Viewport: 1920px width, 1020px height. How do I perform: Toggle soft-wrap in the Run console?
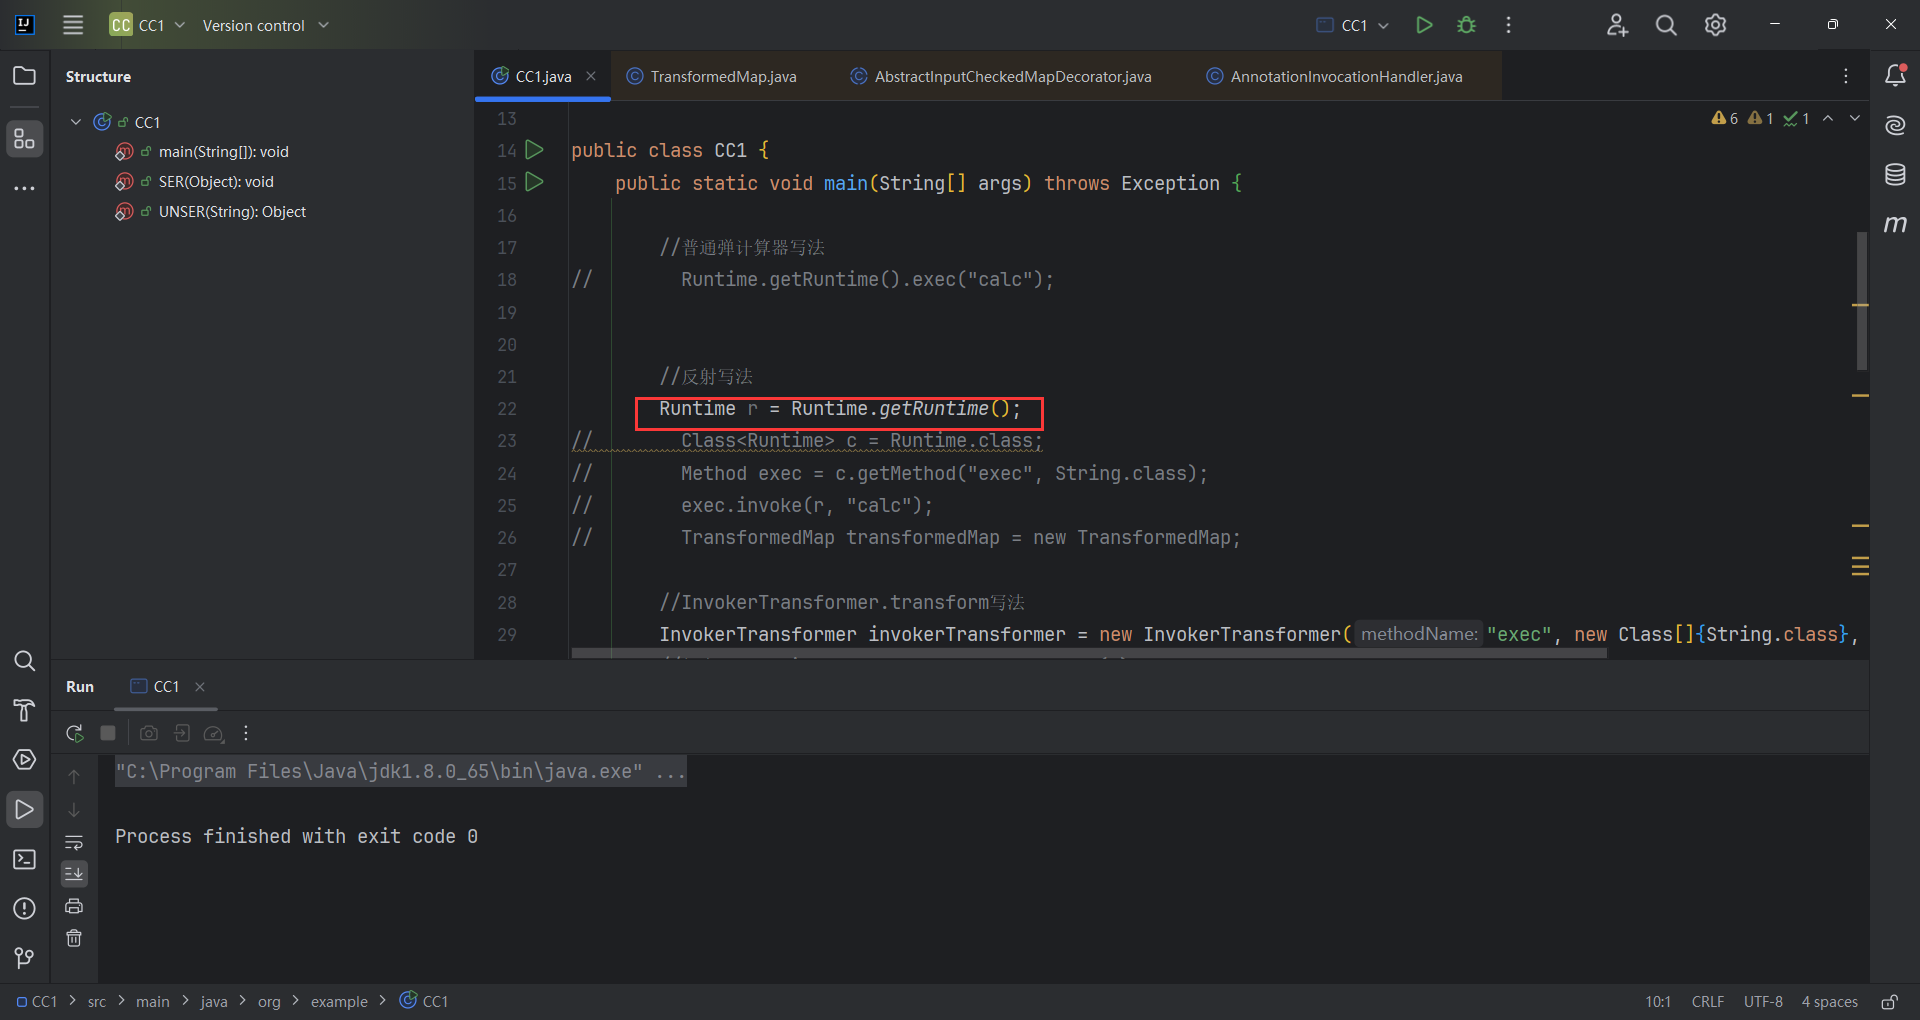pos(74,842)
